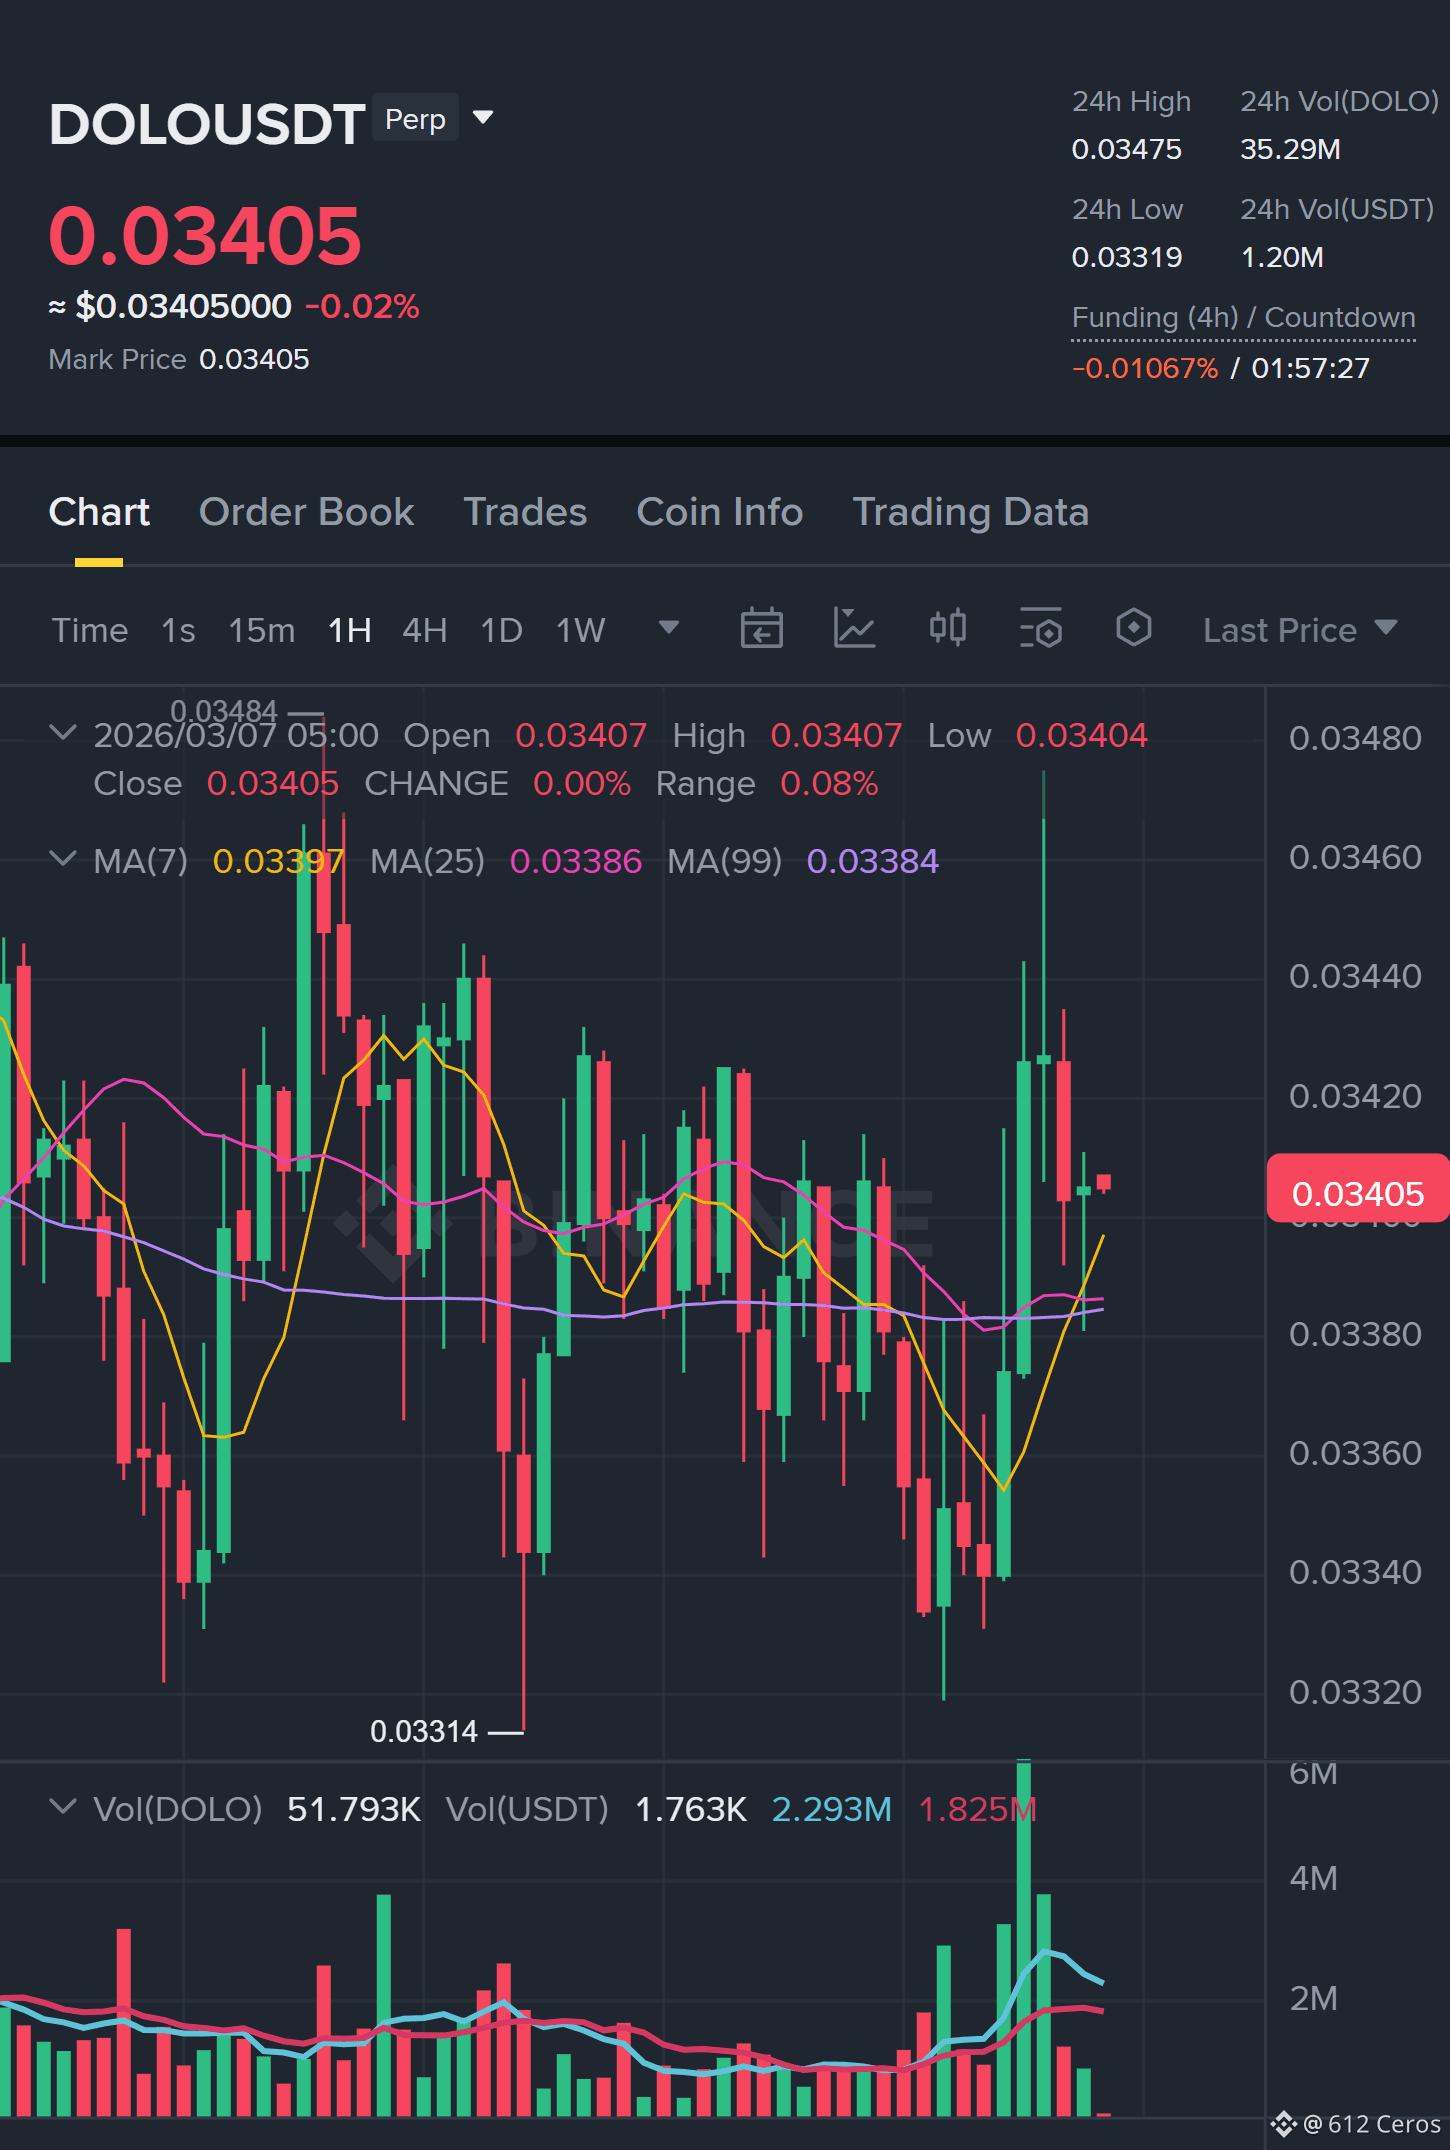Tap the Binance logo watermark at bottom
The image size is (1450, 2150).
(x=1284, y=2124)
